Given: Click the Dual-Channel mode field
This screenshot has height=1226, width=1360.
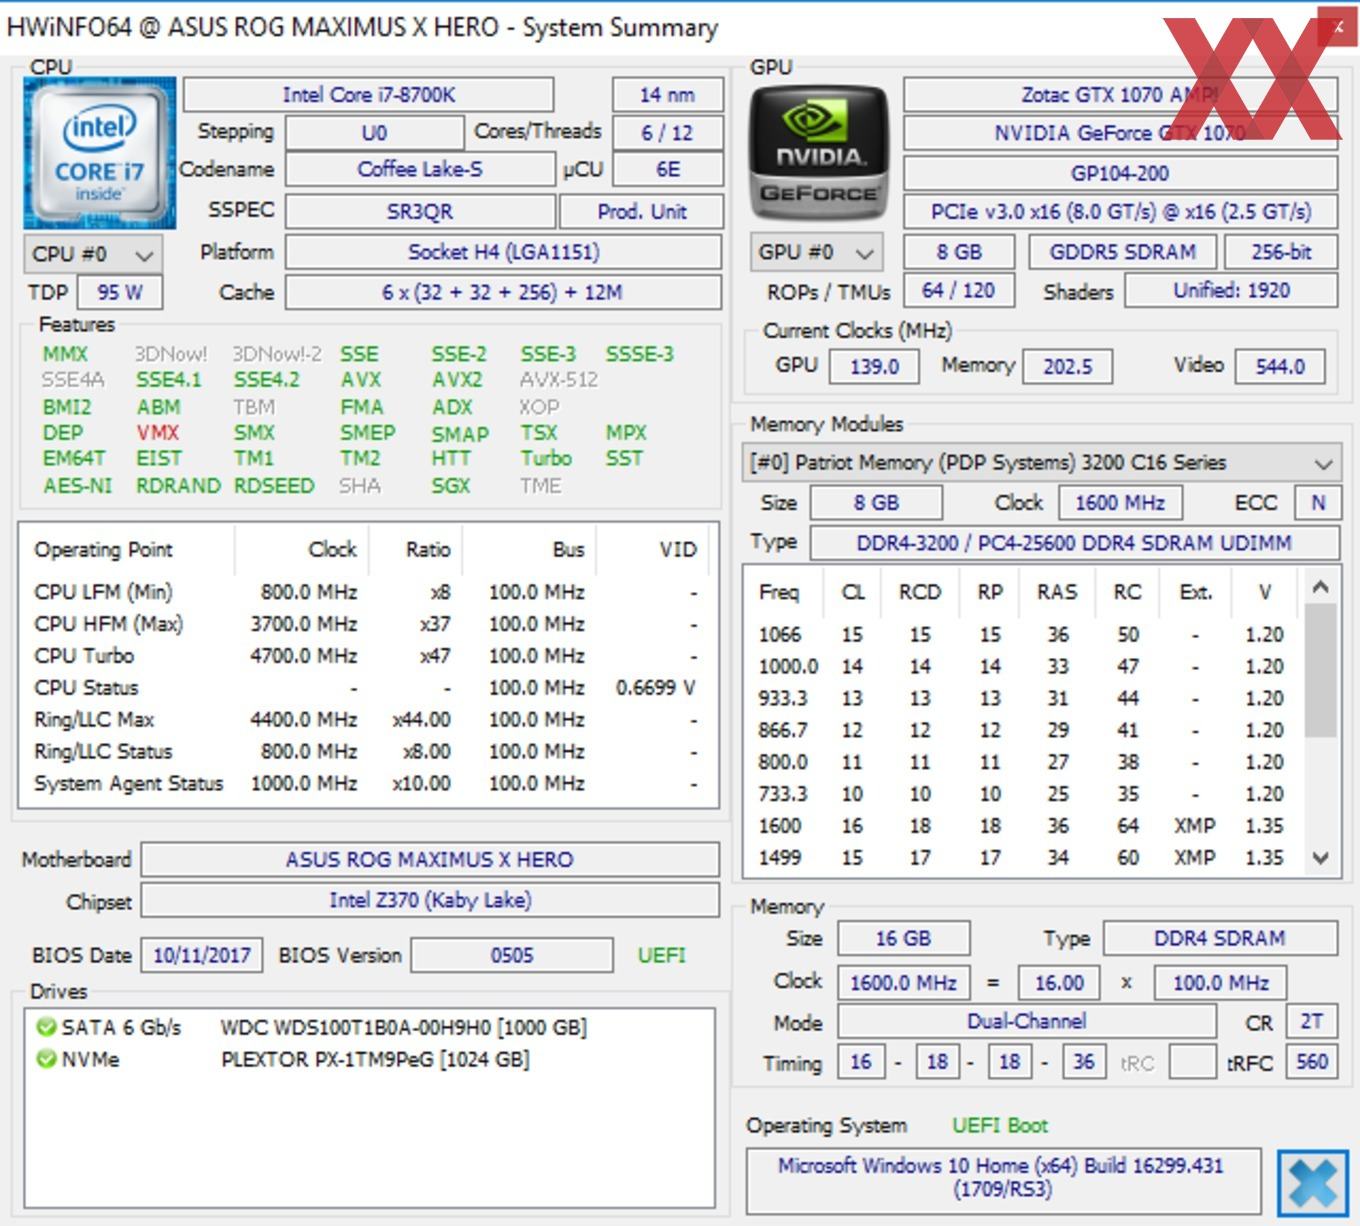Looking at the screenshot, I should tap(1026, 1022).
